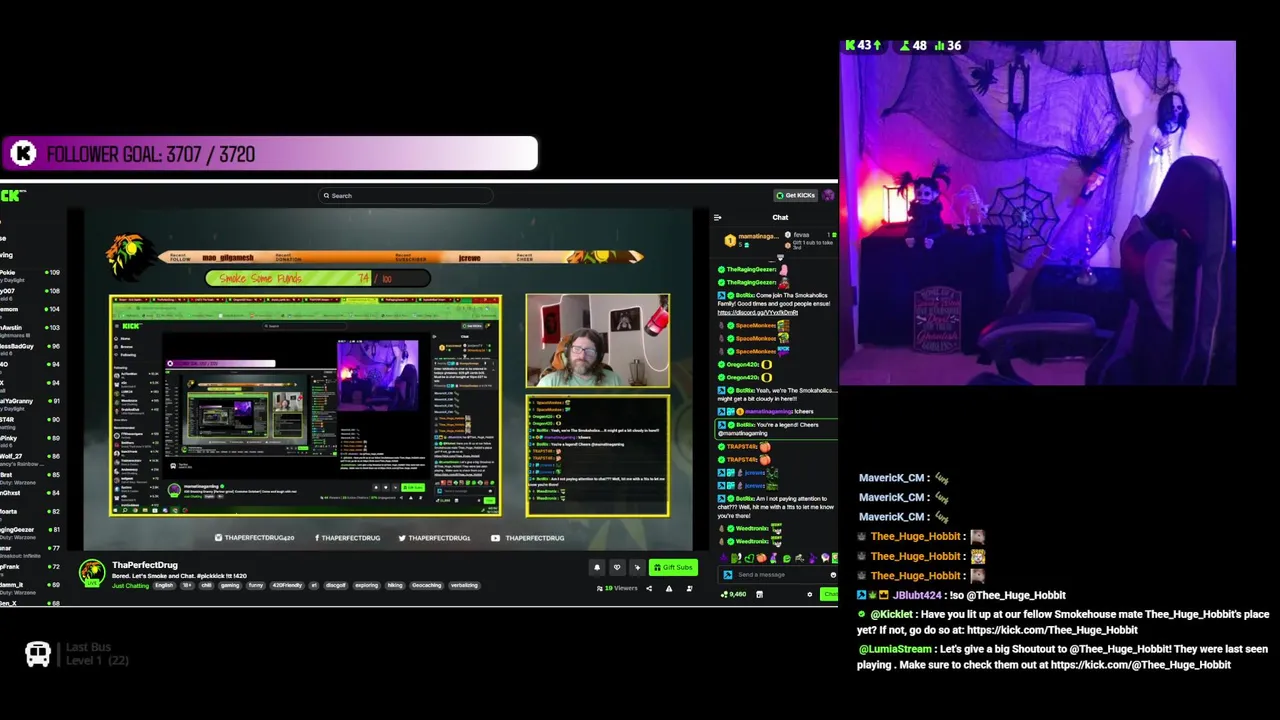Click the Last Bus level bus icon
This screenshot has height=720, width=1280.
pos(38,654)
